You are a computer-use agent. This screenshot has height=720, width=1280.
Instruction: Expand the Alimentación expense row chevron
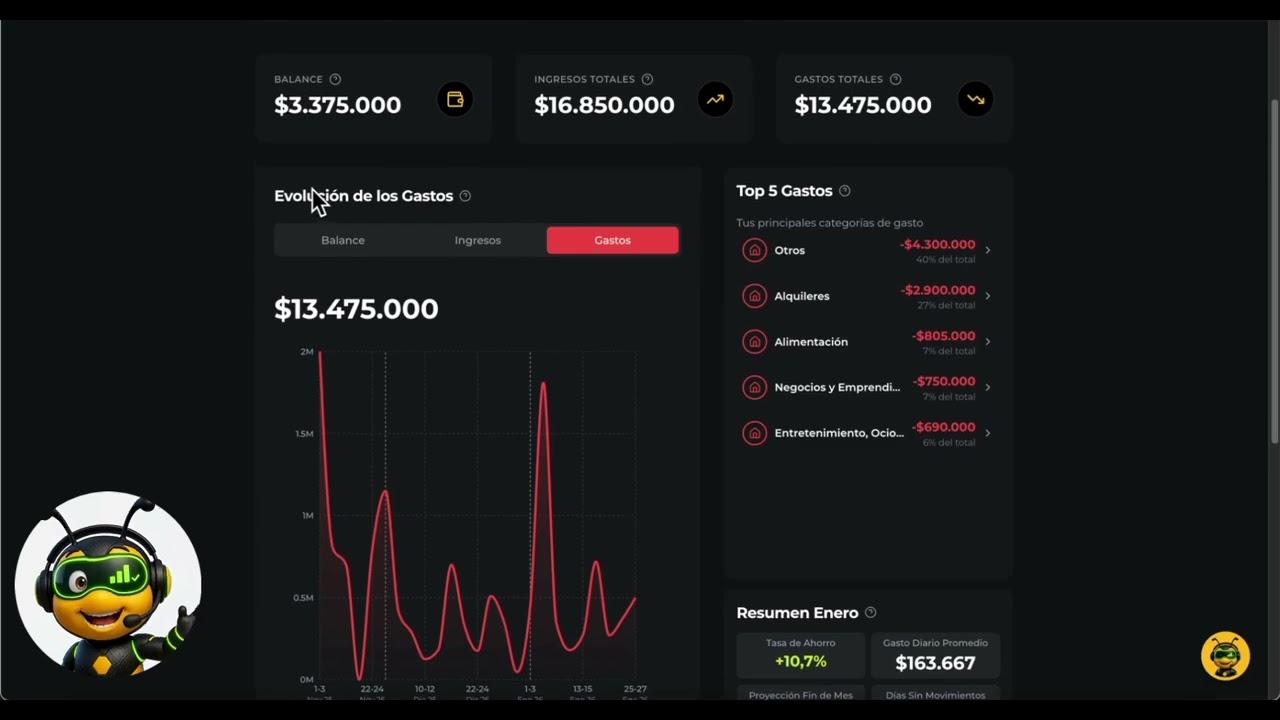988,342
